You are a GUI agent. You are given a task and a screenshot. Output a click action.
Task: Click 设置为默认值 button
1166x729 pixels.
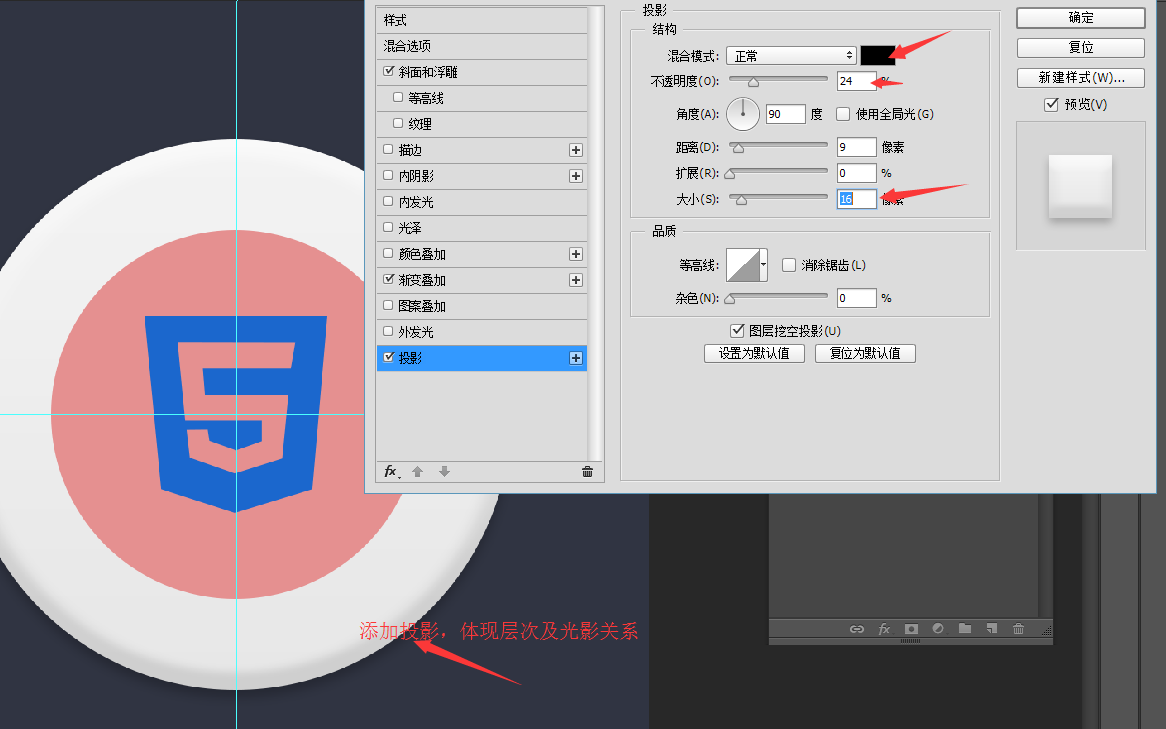tap(754, 353)
